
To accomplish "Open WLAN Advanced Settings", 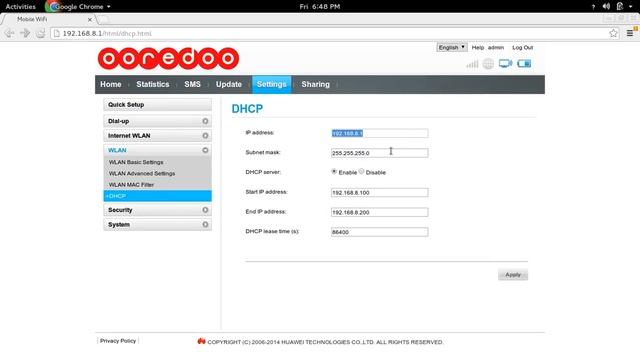I will click(142, 173).
